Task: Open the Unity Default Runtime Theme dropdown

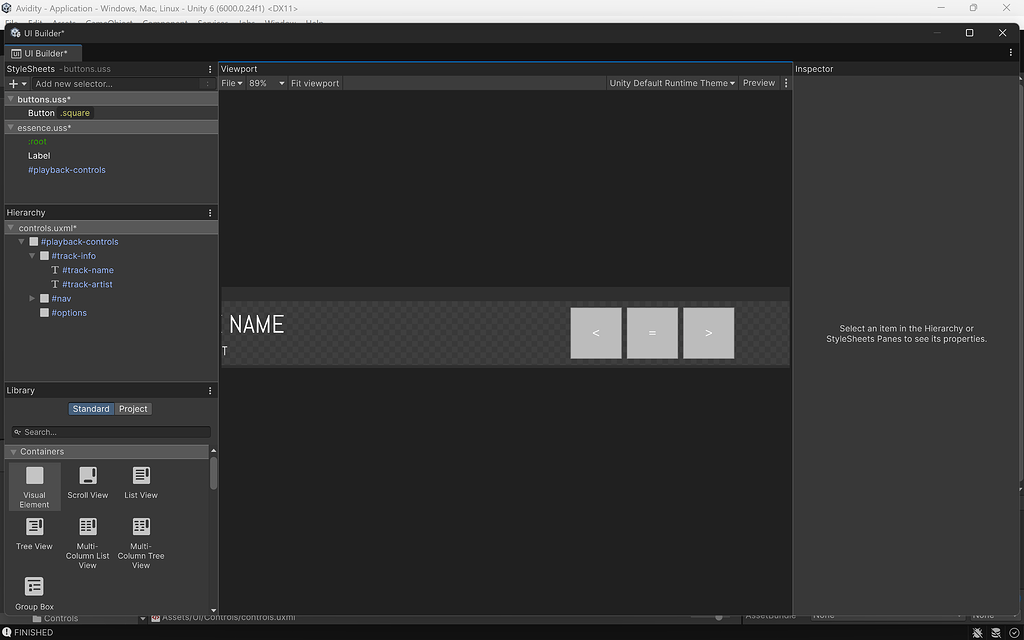Action: click(671, 83)
